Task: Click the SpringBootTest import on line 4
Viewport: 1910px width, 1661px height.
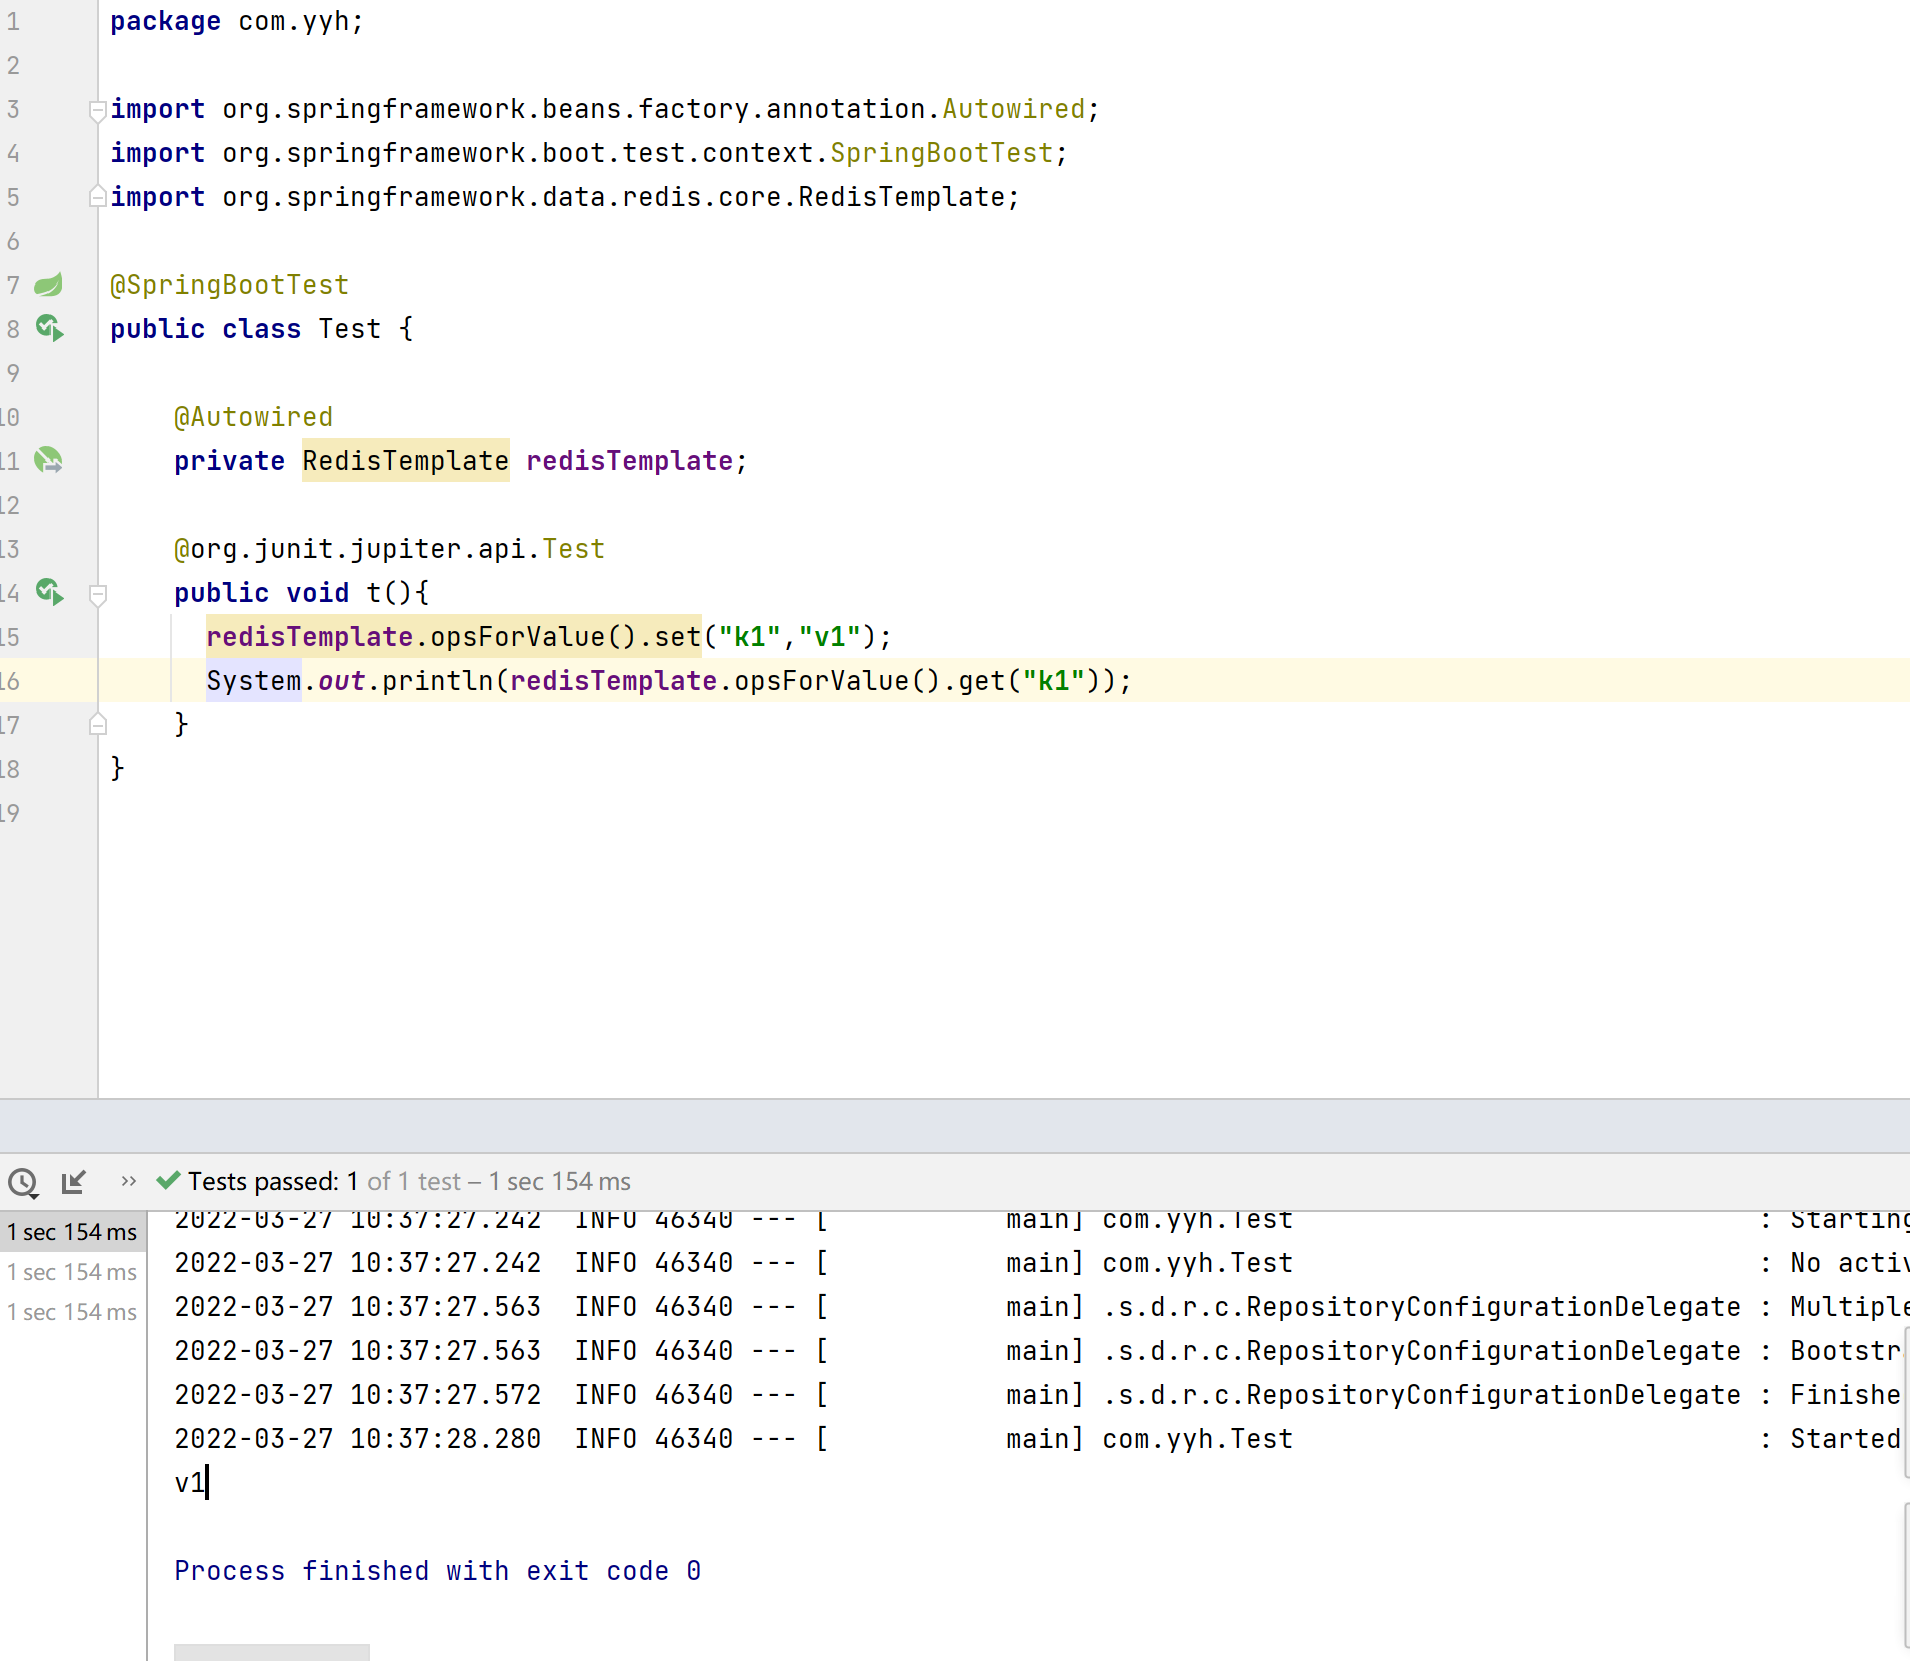Action: coord(589,153)
